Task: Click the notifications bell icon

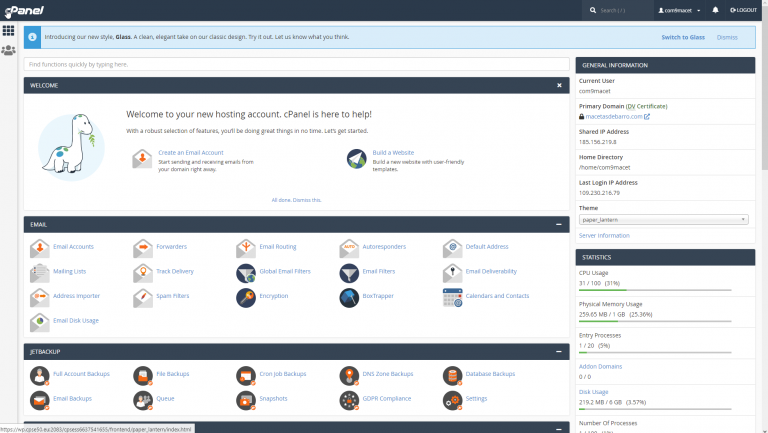Action: tap(715, 10)
